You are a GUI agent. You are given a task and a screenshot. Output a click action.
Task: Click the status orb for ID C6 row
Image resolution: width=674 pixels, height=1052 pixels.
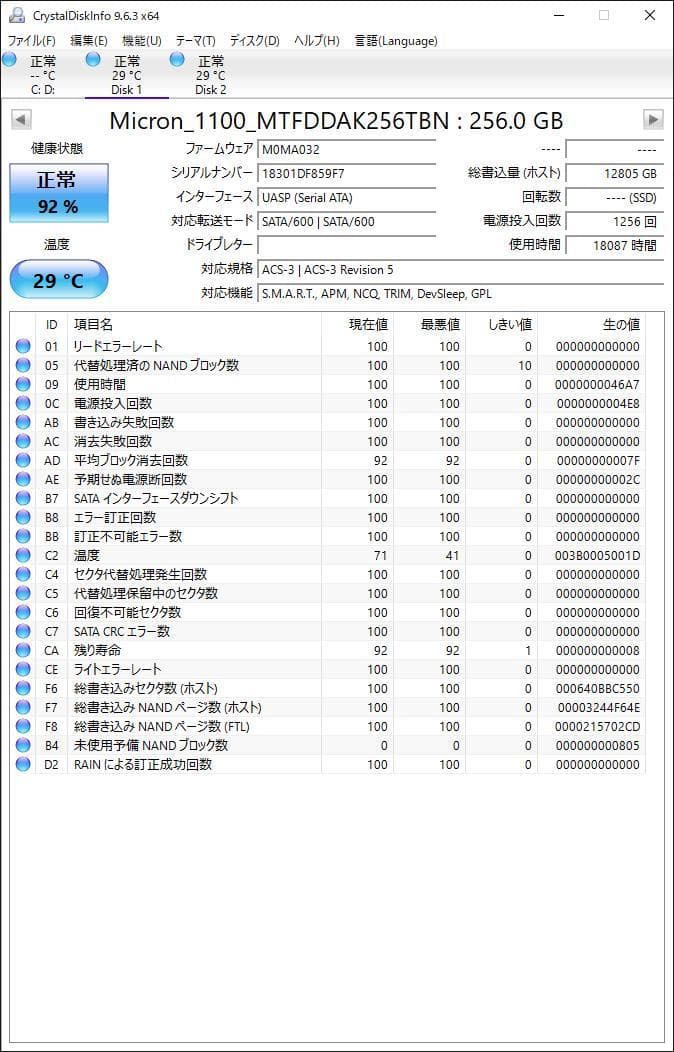pos(23,613)
